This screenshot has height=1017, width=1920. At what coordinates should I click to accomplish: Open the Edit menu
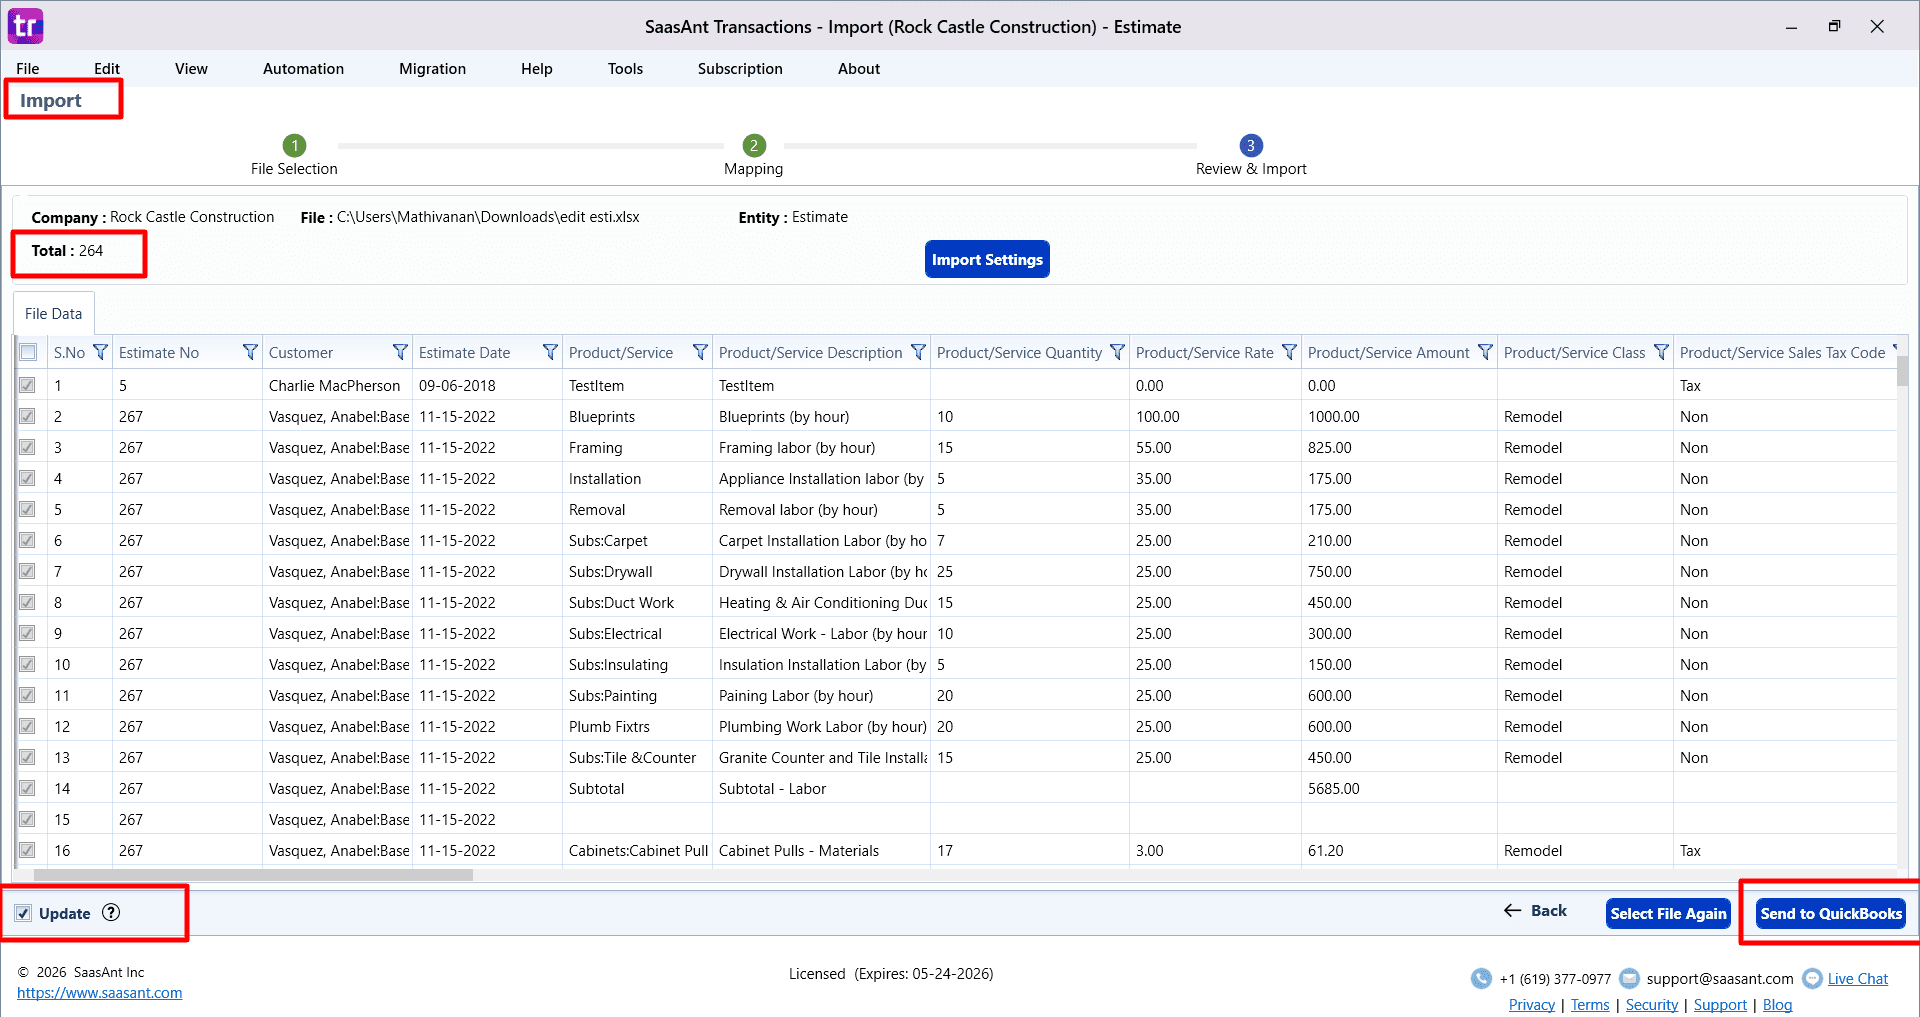pyautogui.click(x=107, y=68)
